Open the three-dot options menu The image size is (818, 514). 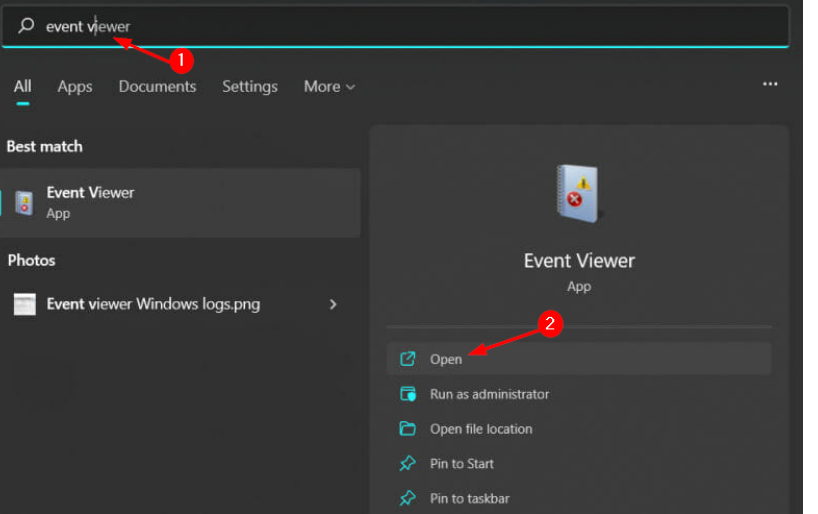[770, 85]
